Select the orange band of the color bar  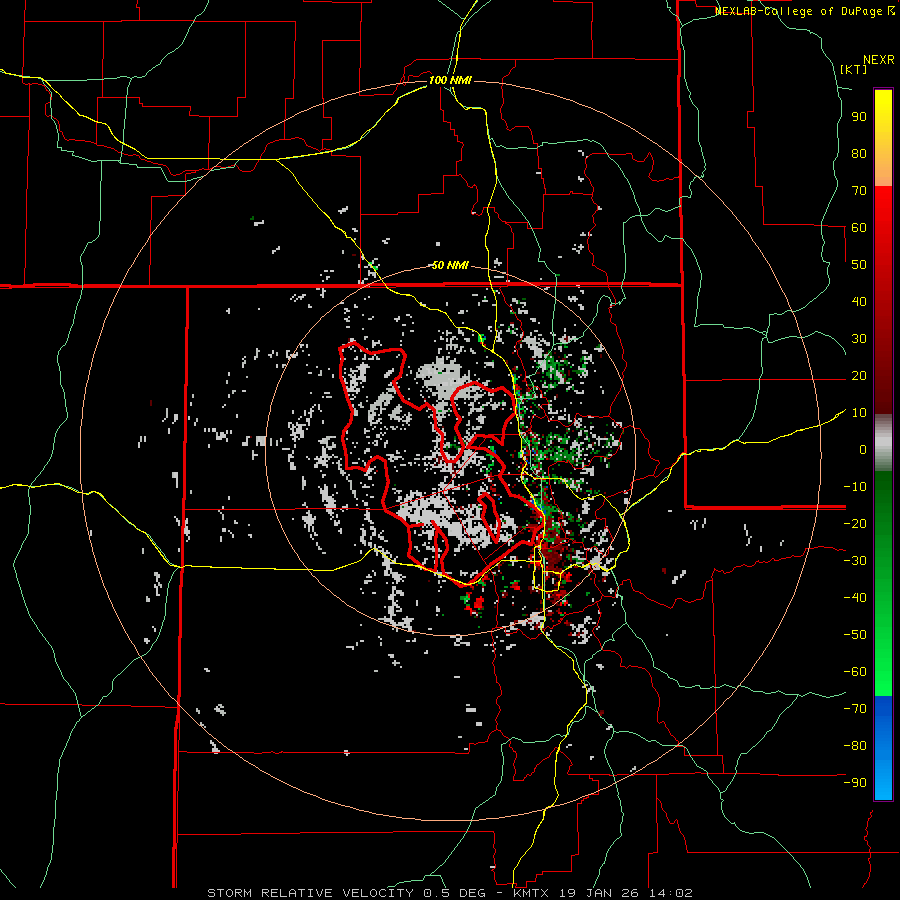tap(883, 170)
